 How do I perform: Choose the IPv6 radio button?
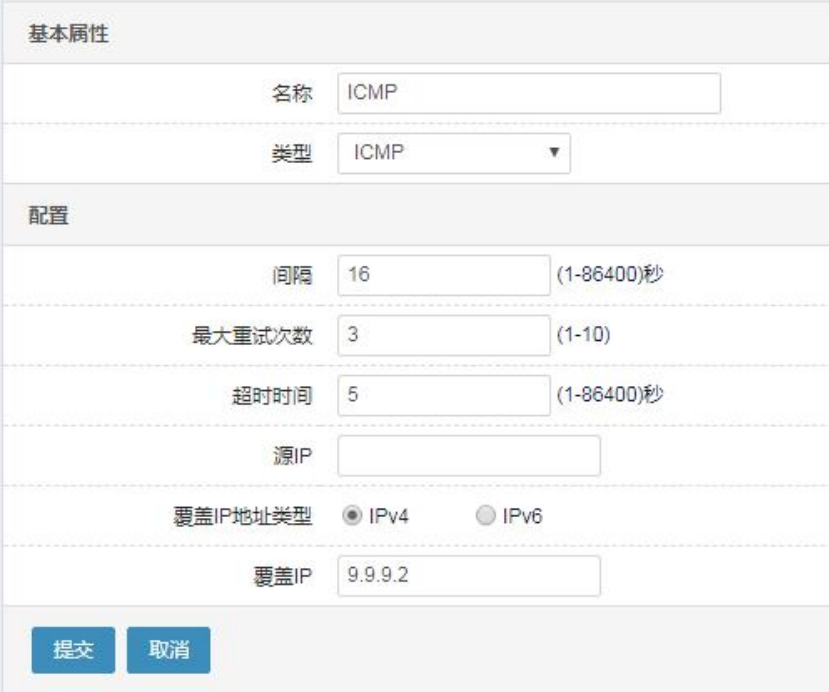click(485, 515)
